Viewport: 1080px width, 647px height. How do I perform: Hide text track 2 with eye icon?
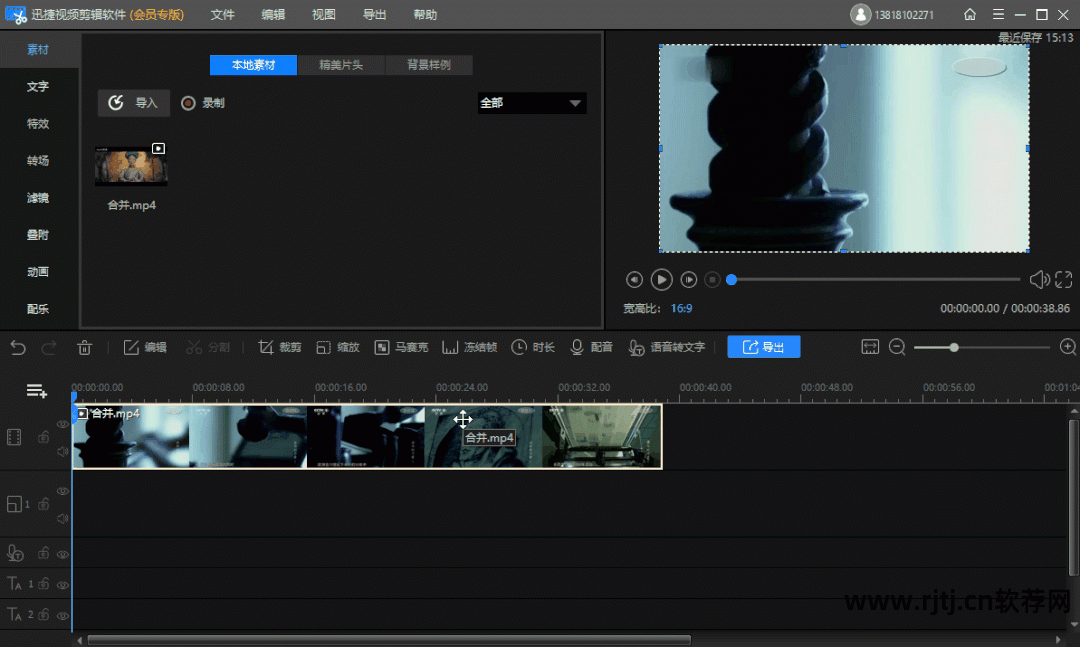click(63, 615)
